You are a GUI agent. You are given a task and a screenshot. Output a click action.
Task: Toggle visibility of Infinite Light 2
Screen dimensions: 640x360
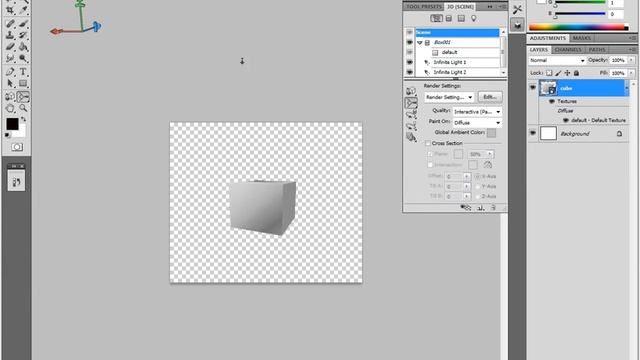409,72
